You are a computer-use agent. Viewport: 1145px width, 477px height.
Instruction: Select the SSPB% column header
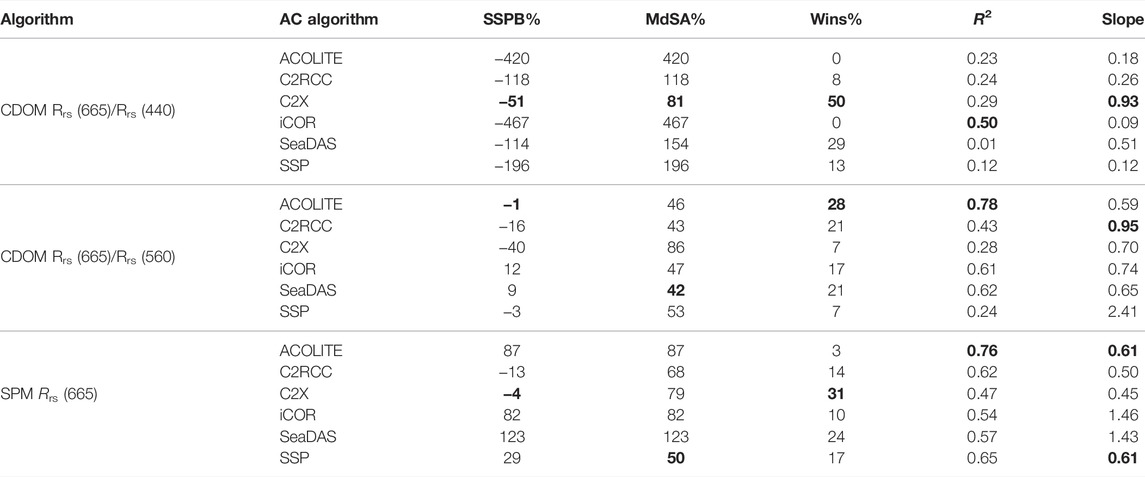click(x=503, y=20)
